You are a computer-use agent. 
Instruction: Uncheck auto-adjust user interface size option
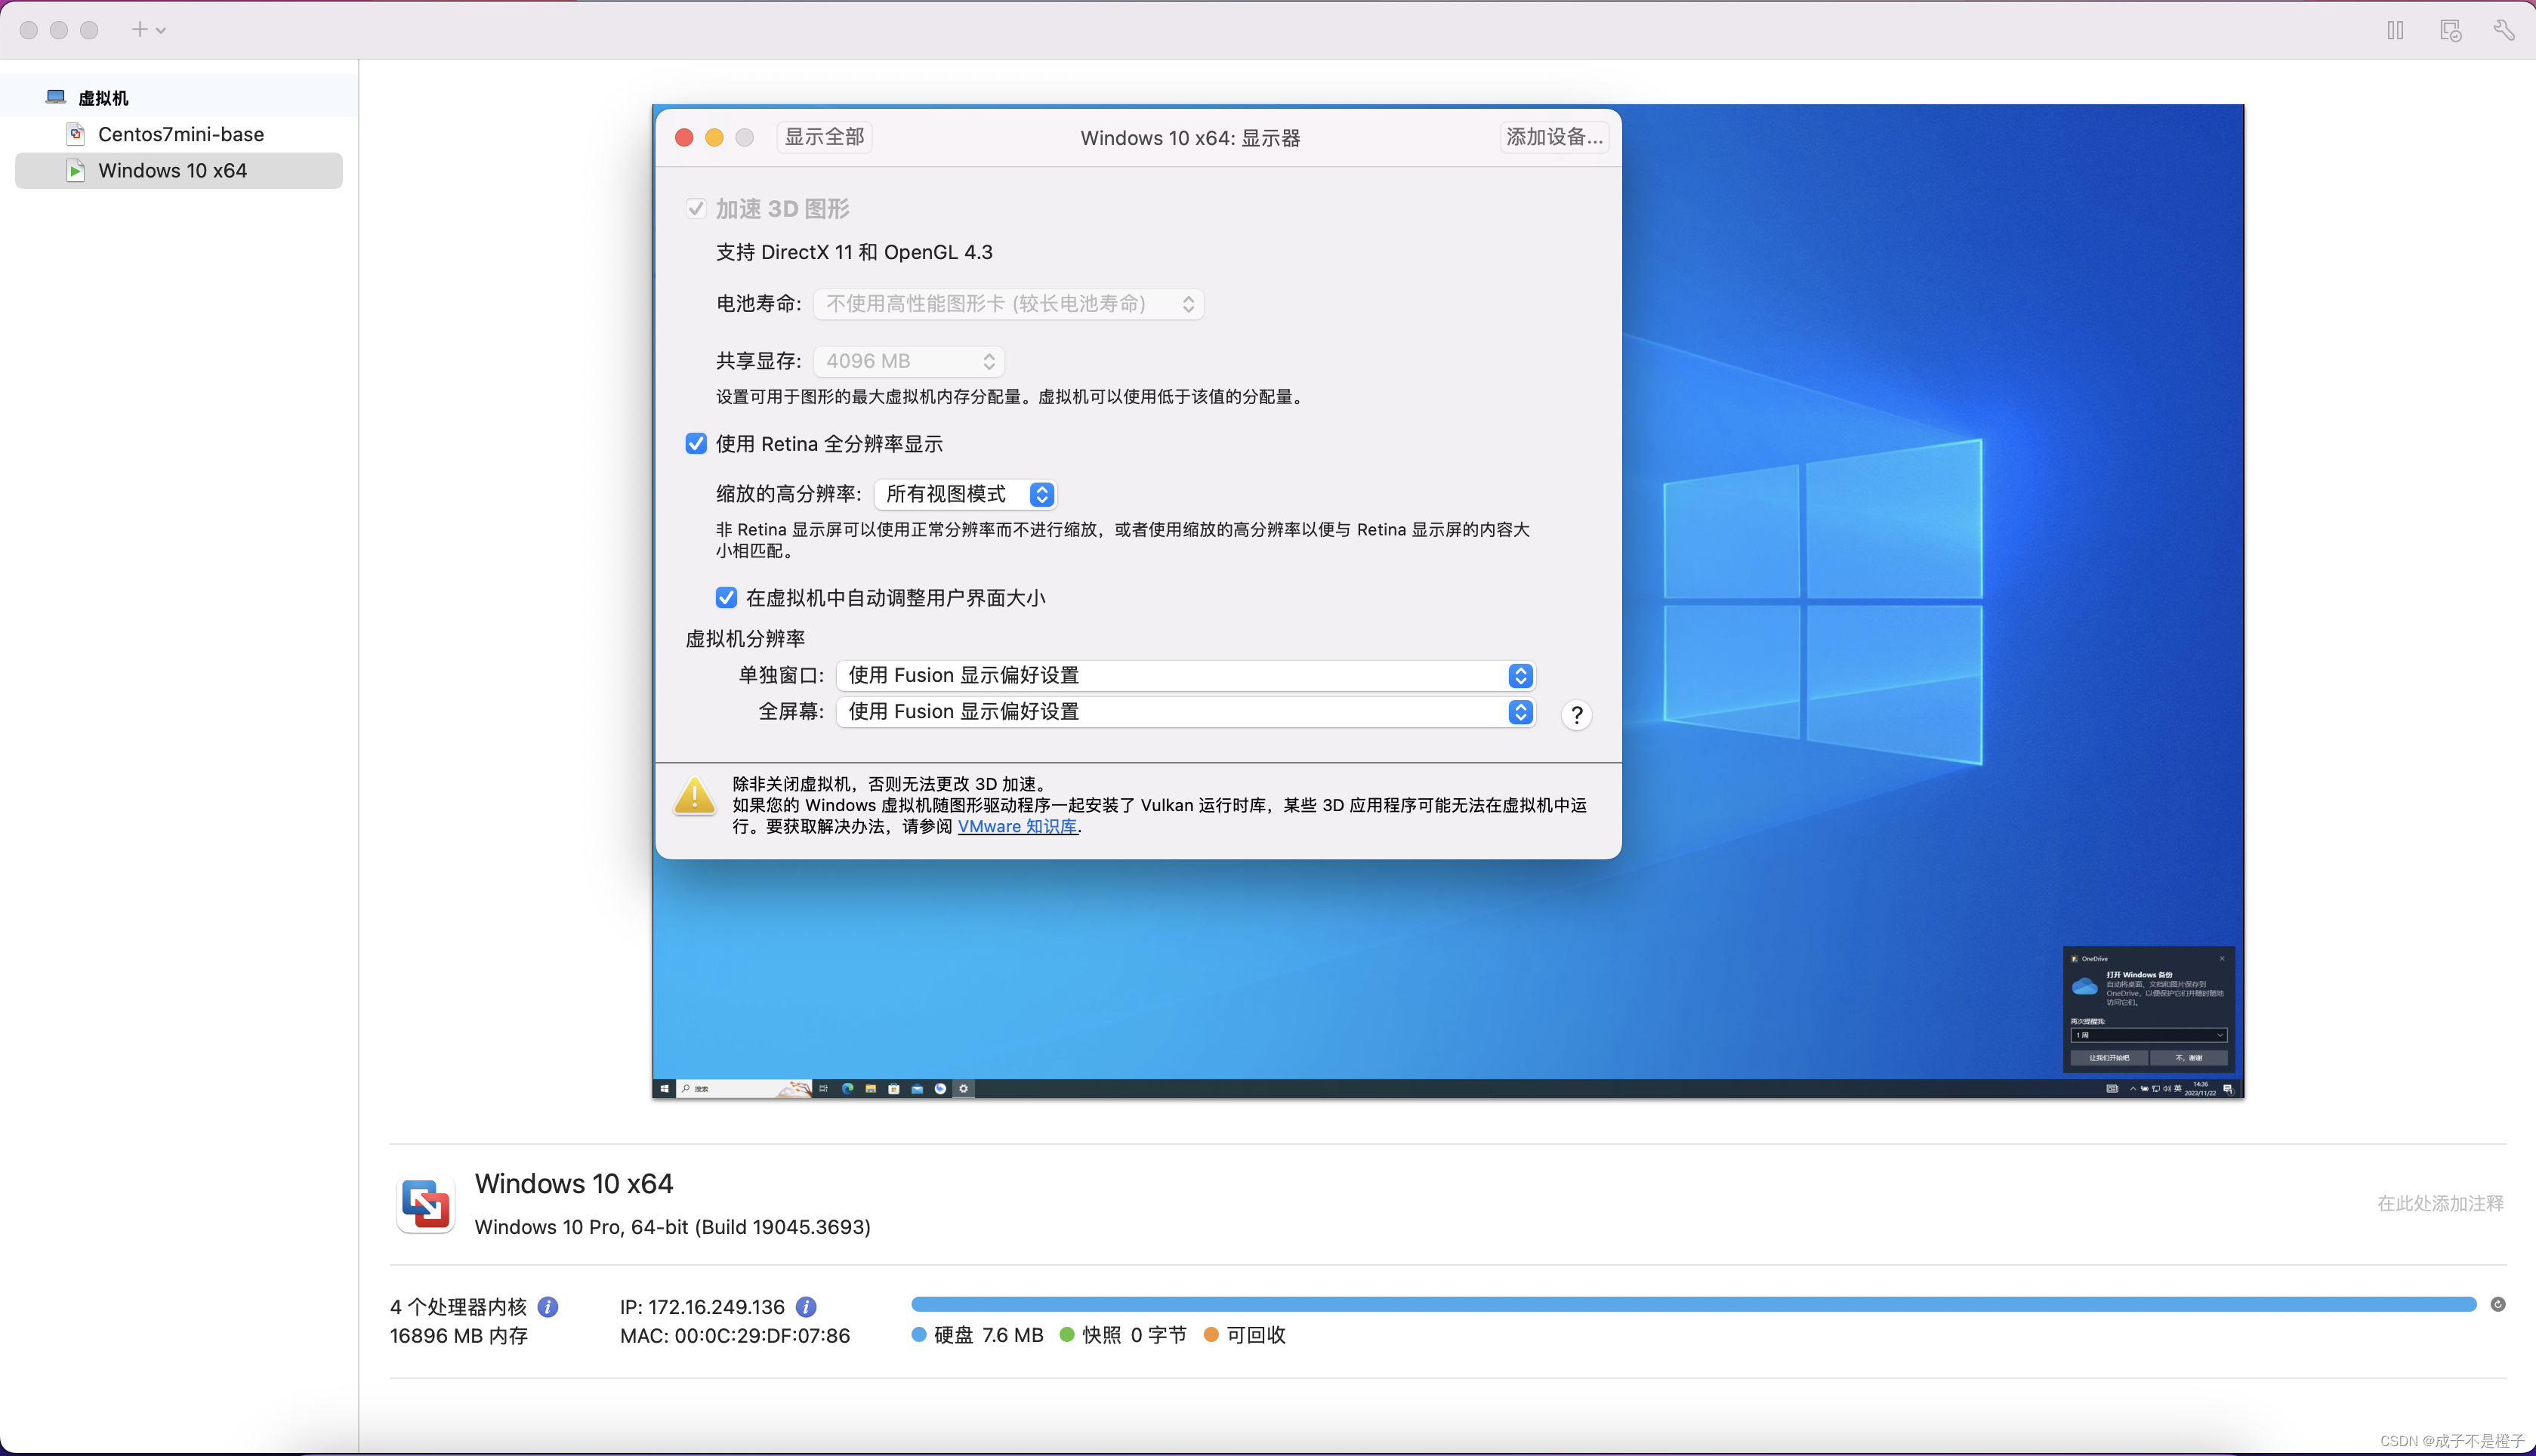(726, 598)
